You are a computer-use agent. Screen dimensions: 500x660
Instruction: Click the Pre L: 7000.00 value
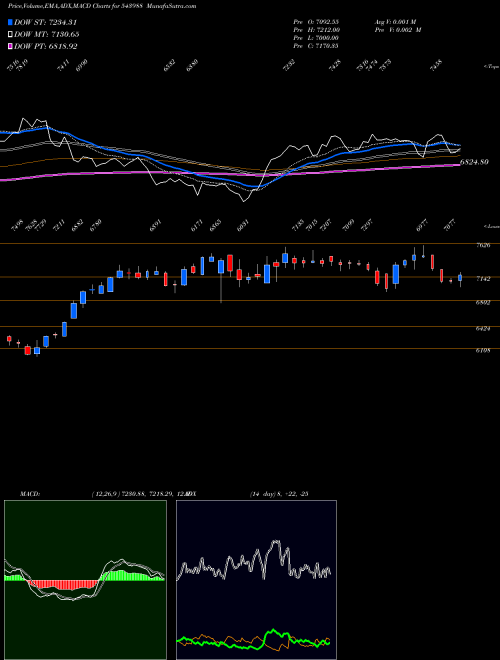[x=316, y=37]
